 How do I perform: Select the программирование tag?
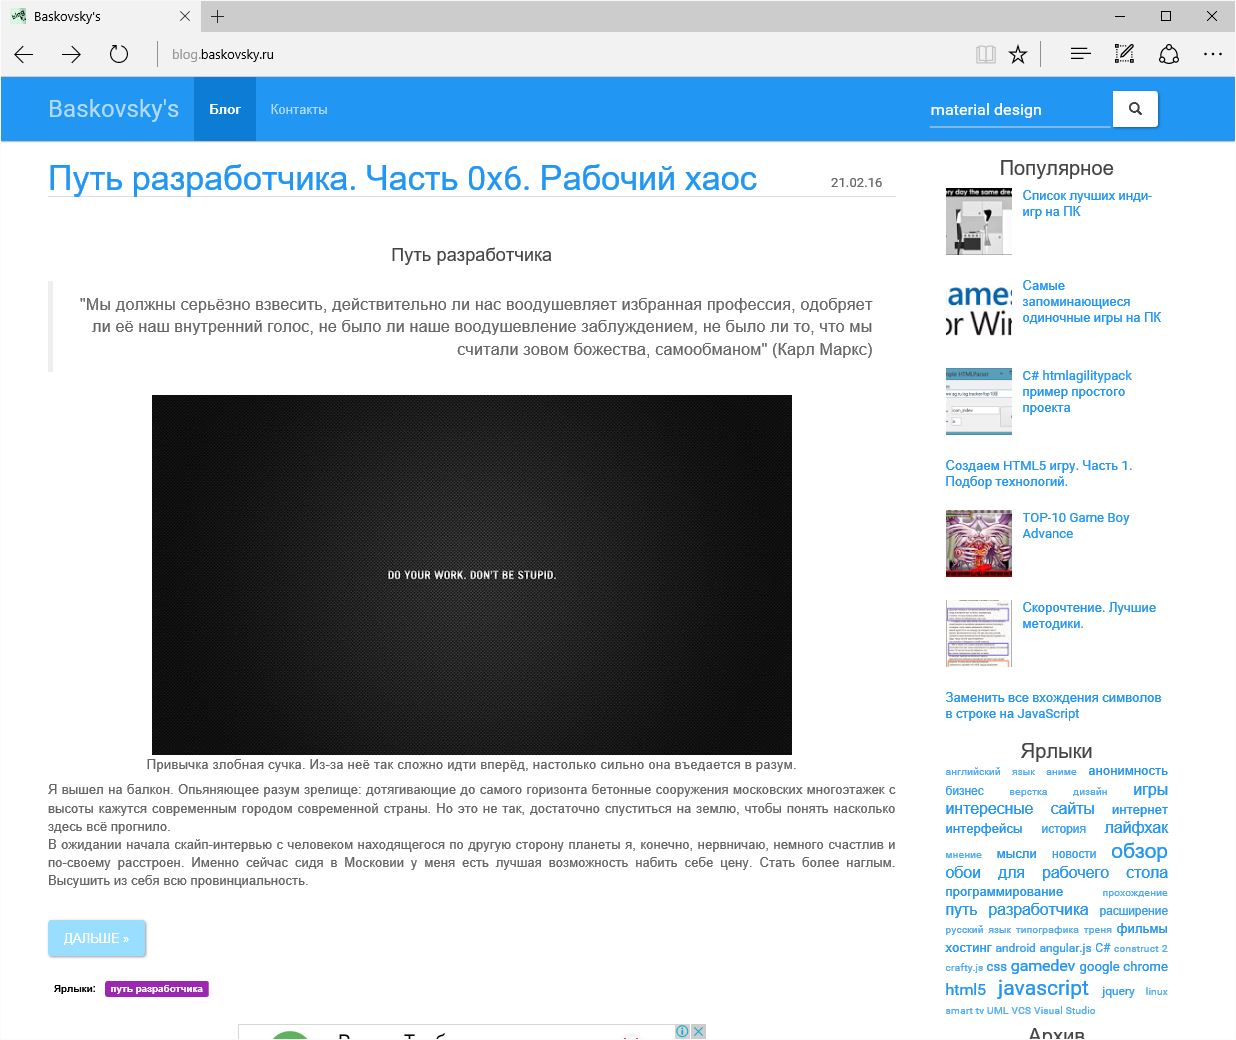point(1004,891)
